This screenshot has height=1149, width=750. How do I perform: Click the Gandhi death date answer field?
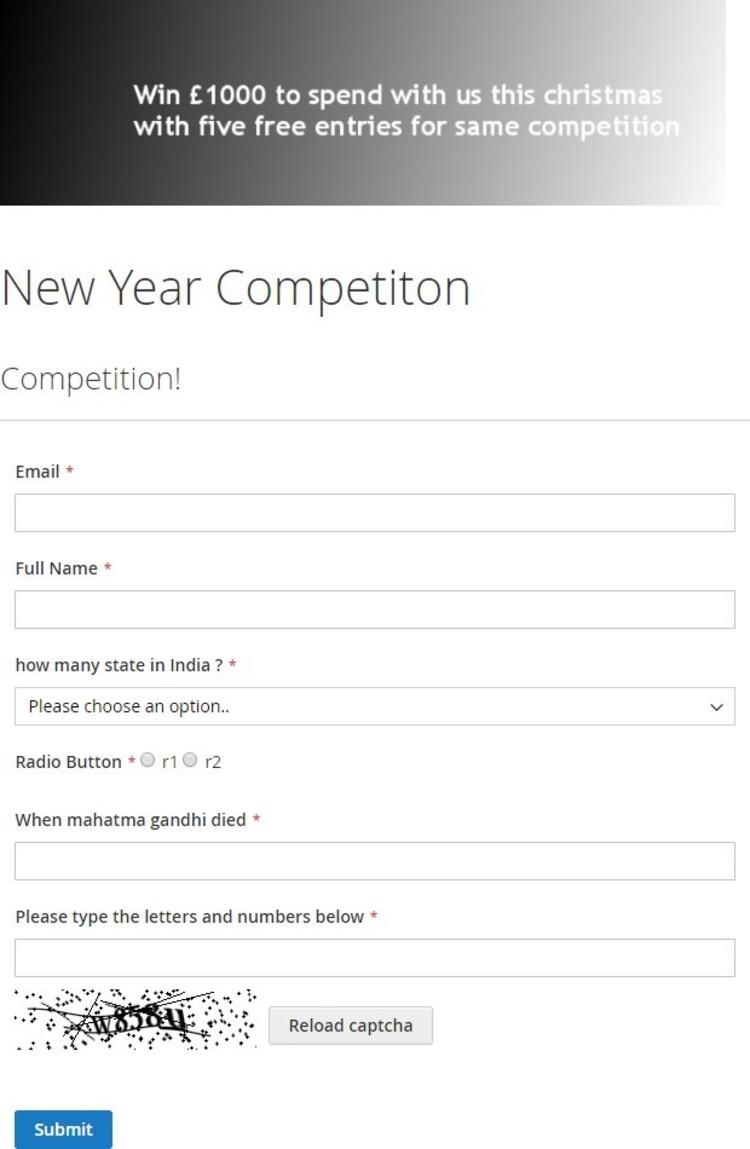374,861
